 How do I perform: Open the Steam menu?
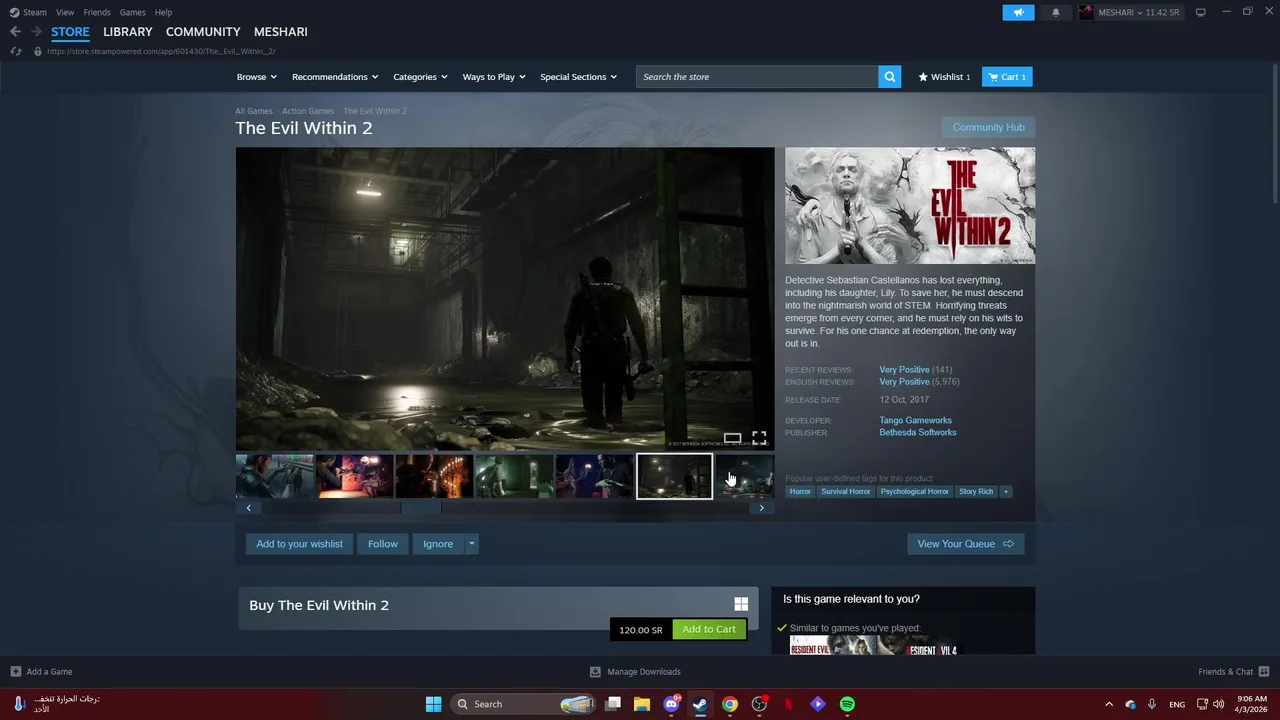(28, 12)
